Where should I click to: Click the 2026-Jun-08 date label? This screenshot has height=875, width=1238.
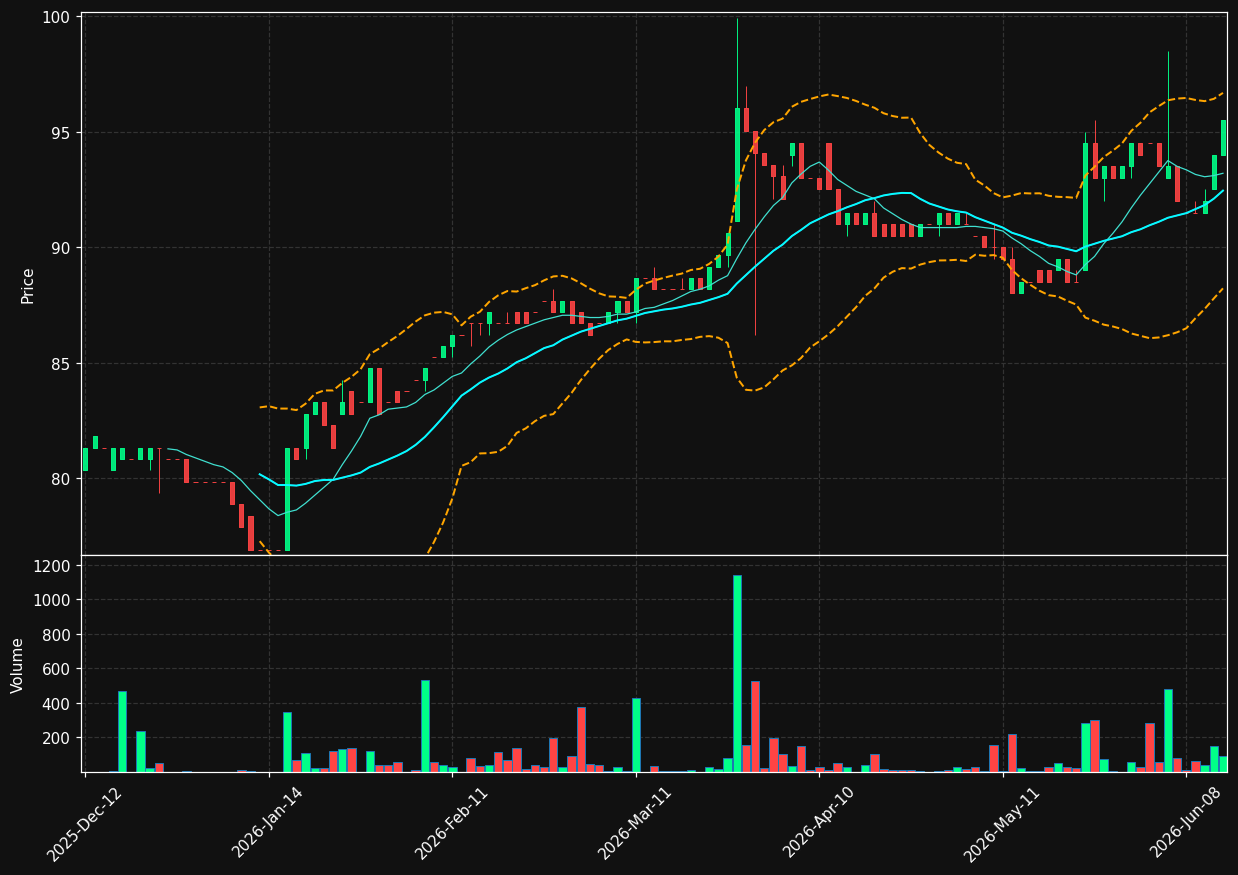(x=1186, y=823)
